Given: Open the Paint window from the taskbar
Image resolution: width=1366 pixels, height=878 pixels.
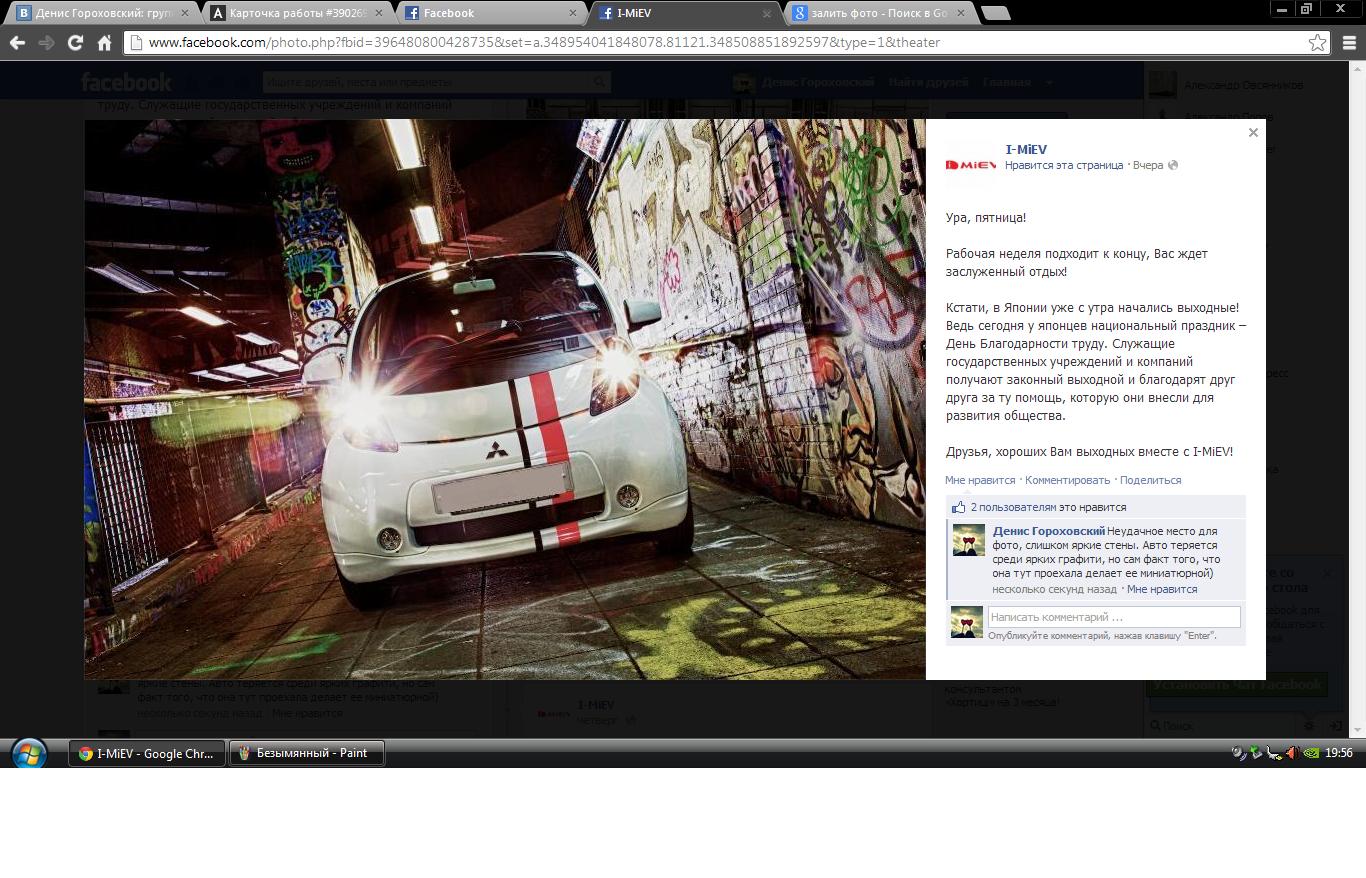Looking at the screenshot, I should [x=307, y=753].
